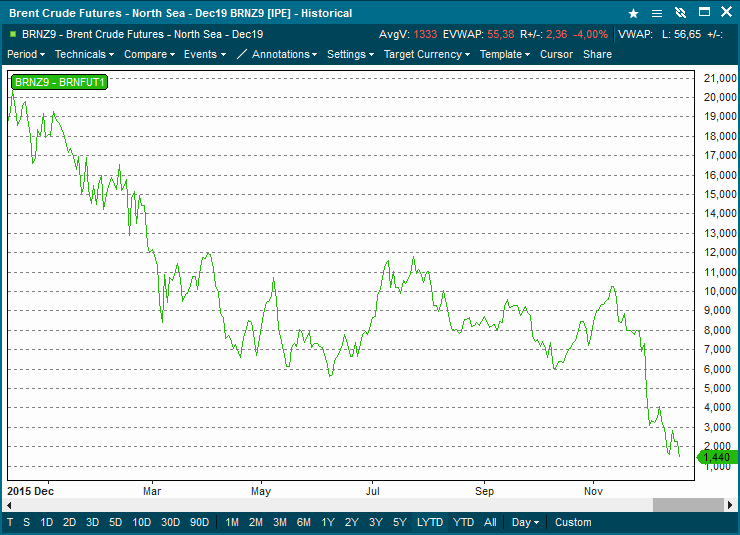Select the T time range
740x535 pixels.
pos(10,522)
